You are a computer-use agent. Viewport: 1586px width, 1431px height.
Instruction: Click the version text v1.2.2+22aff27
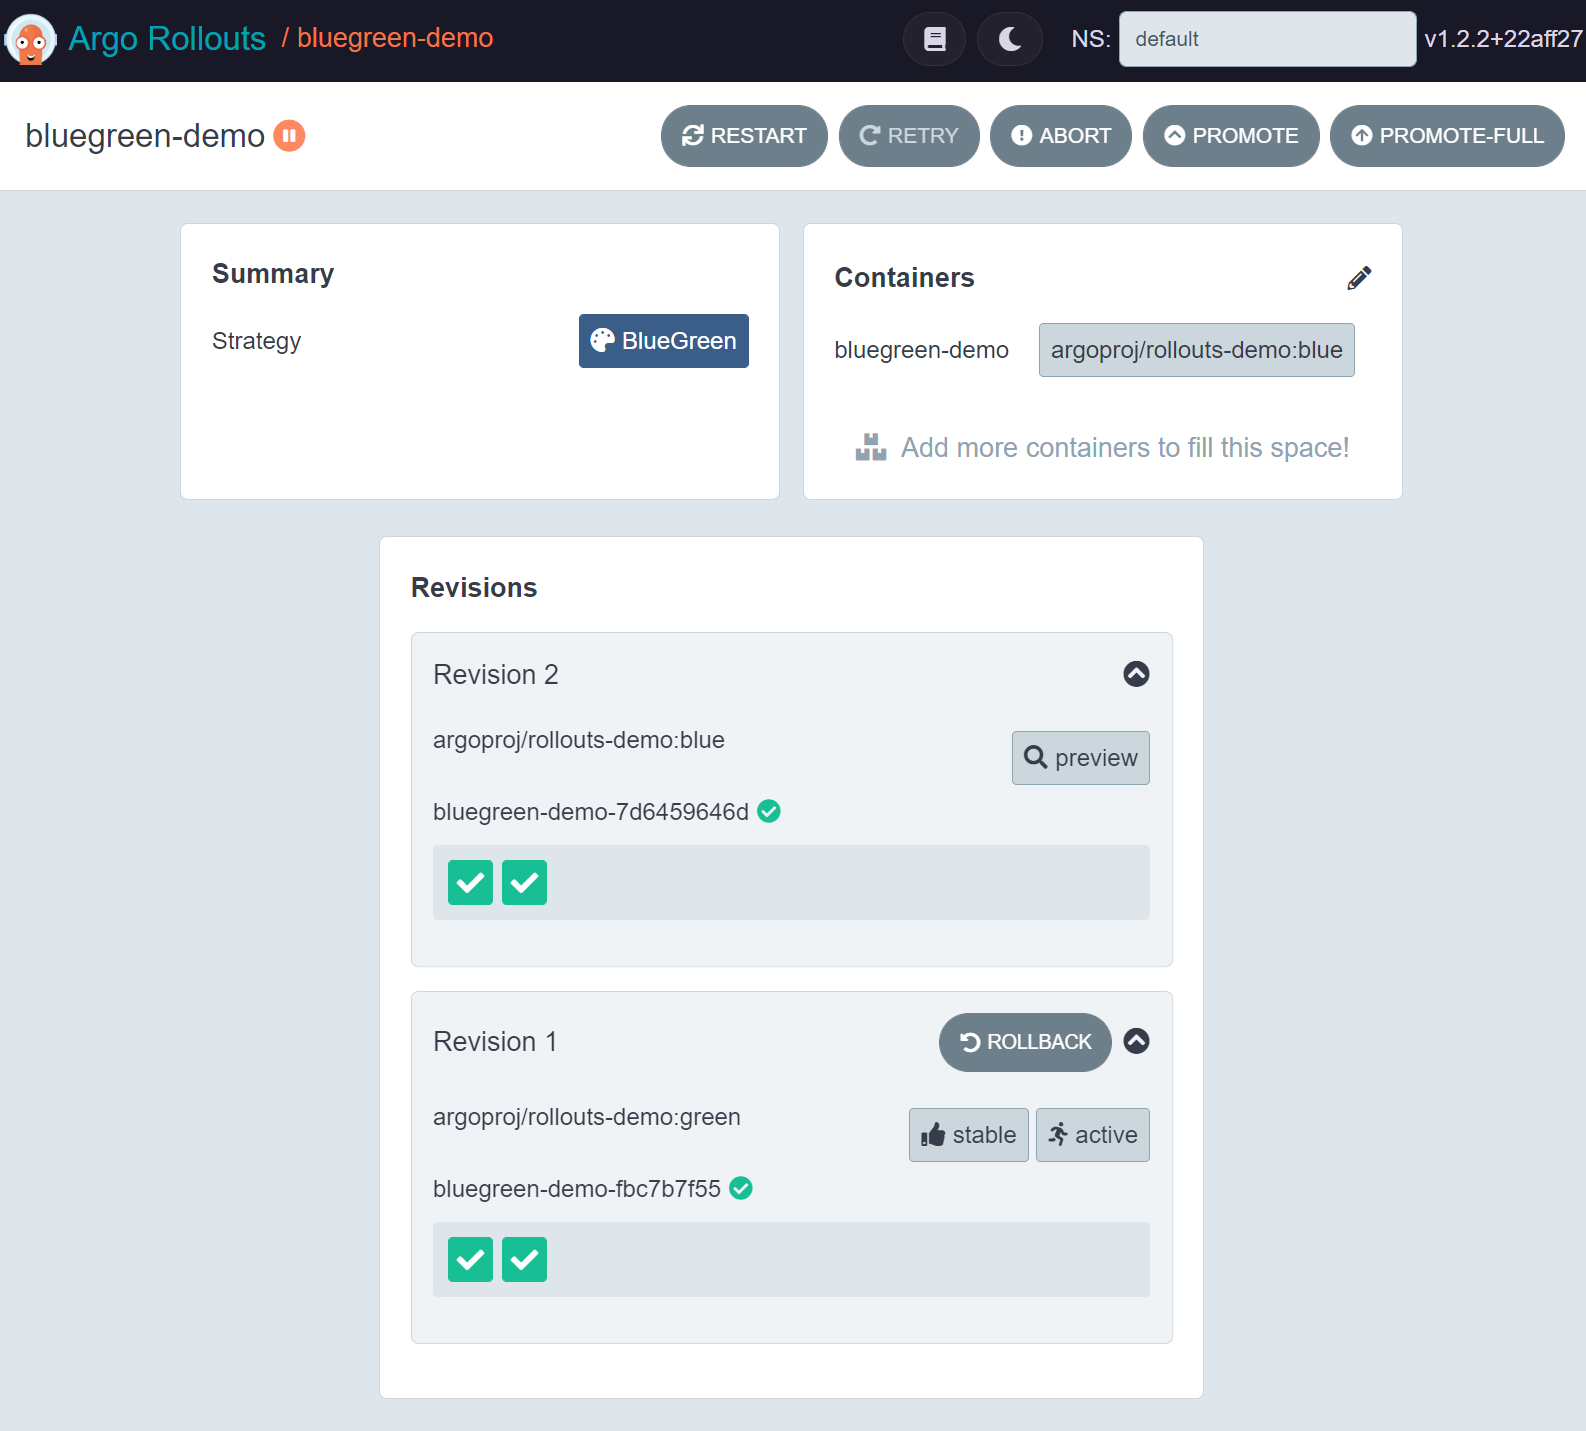point(1503,39)
